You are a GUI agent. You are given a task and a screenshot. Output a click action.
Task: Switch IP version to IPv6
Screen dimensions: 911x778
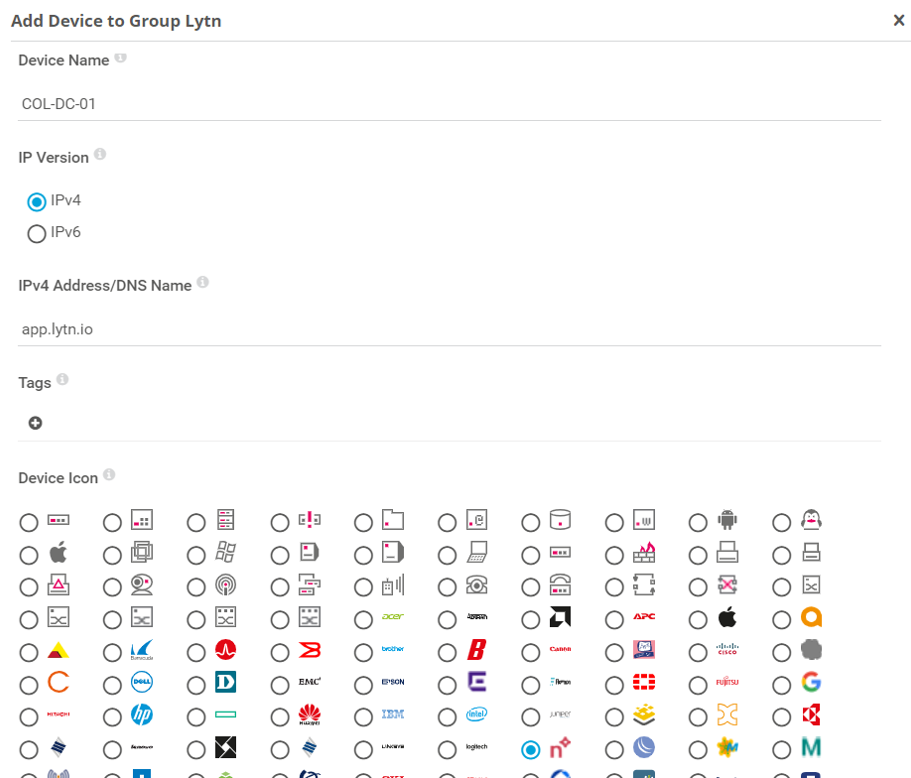(37, 234)
